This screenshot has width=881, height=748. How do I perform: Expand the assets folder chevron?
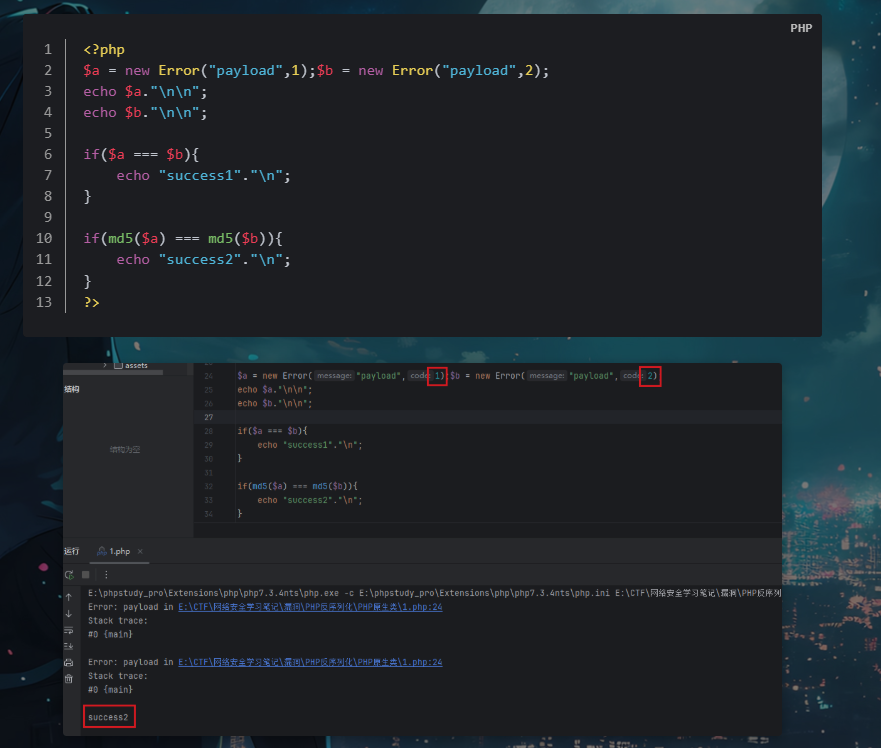(x=105, y=366)
